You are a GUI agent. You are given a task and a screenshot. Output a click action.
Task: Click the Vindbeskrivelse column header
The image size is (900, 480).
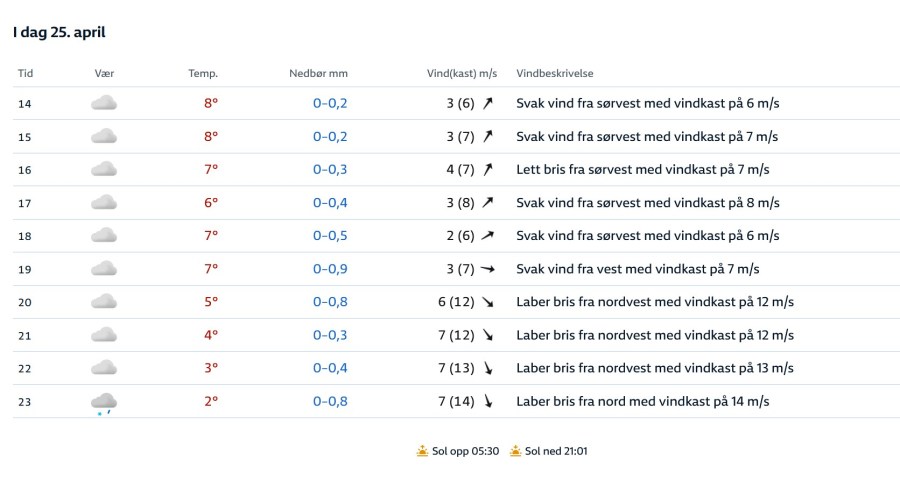coord(554,74)
